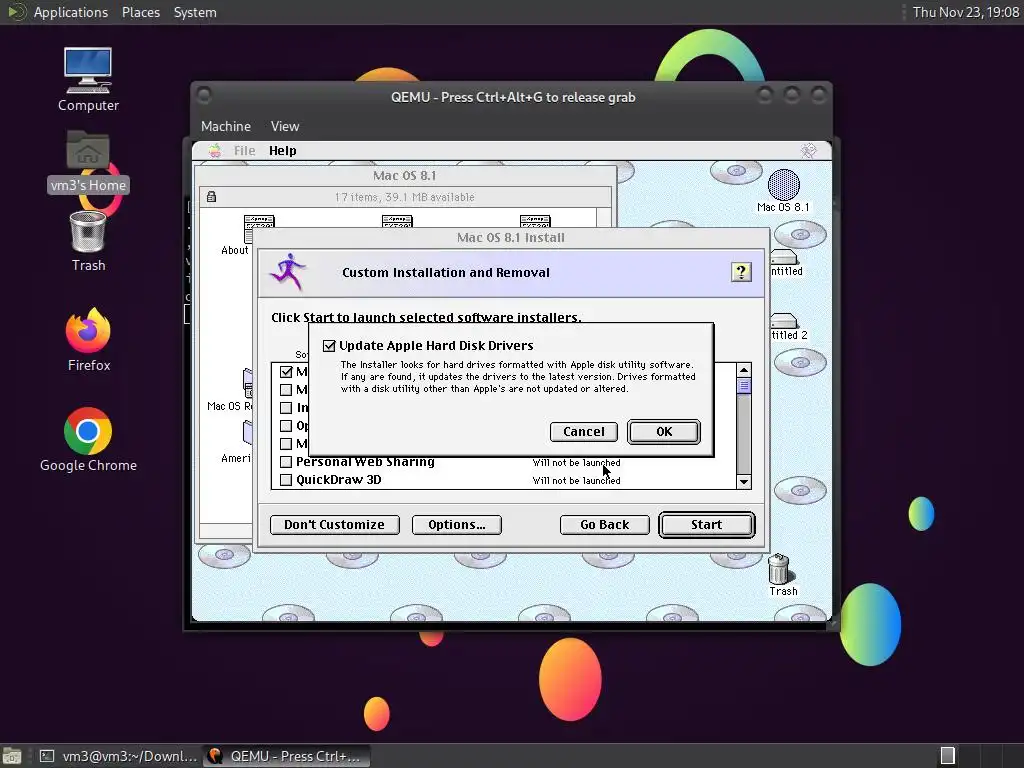Toggle the first checked software checkbox
This screenshot has height=768, width=1024.
tap(285, 372)
